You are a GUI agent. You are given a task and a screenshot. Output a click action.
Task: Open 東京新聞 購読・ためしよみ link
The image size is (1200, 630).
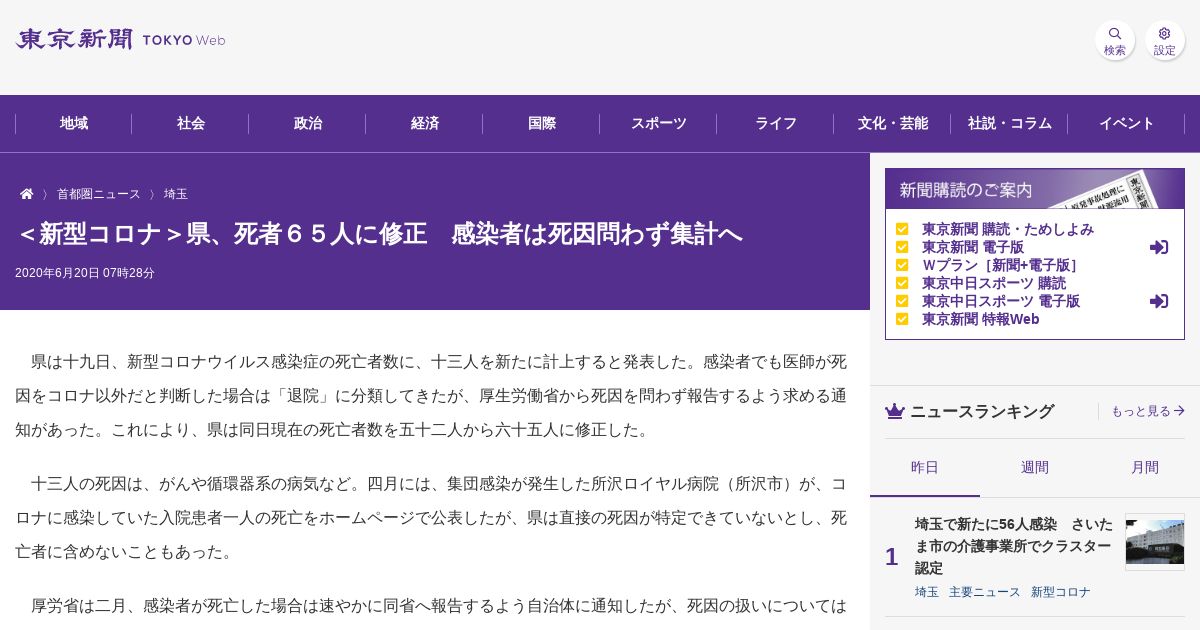[1008, 229]
